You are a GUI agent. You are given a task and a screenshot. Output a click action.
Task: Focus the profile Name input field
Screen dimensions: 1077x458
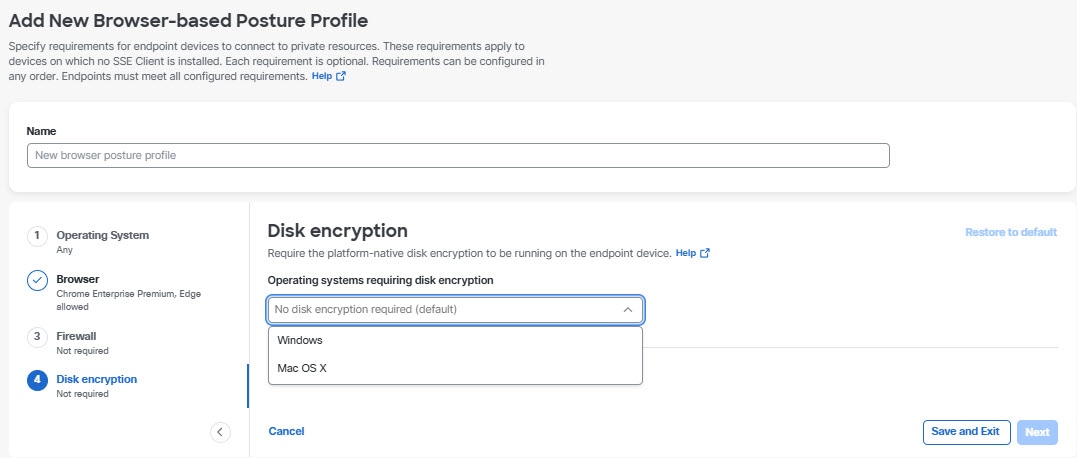458,155
